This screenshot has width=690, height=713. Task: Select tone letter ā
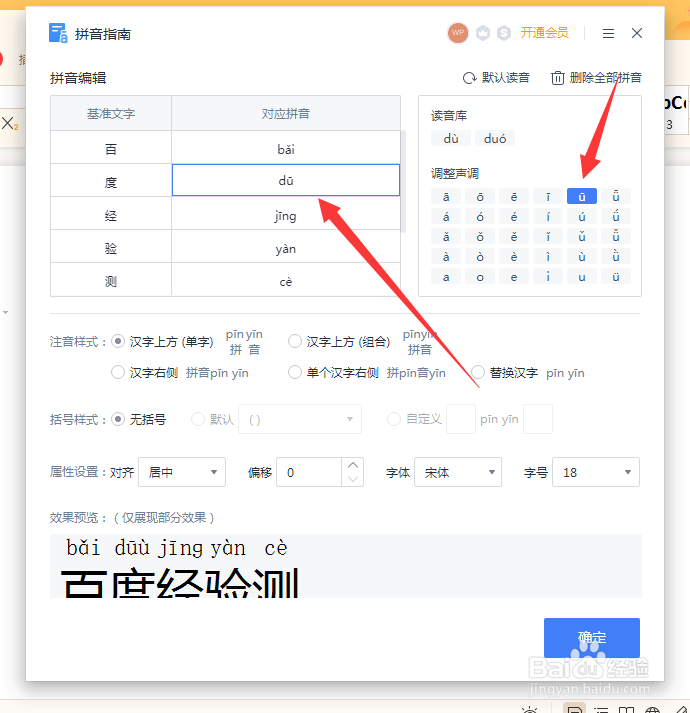pyautogui.click(x=446, y=196)
